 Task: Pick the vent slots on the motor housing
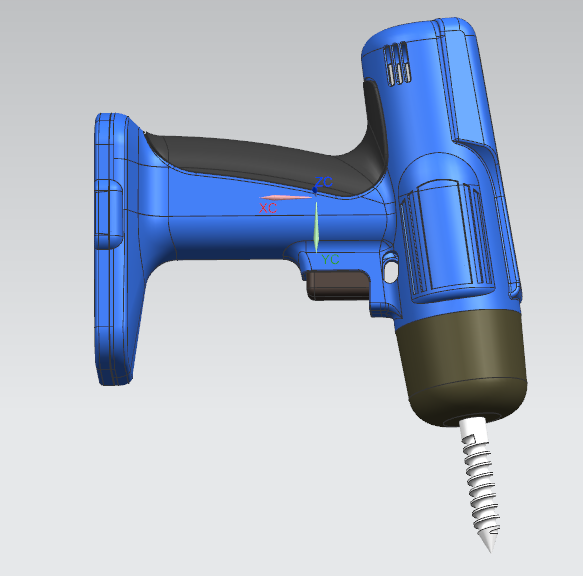click(x=397, y=64)
